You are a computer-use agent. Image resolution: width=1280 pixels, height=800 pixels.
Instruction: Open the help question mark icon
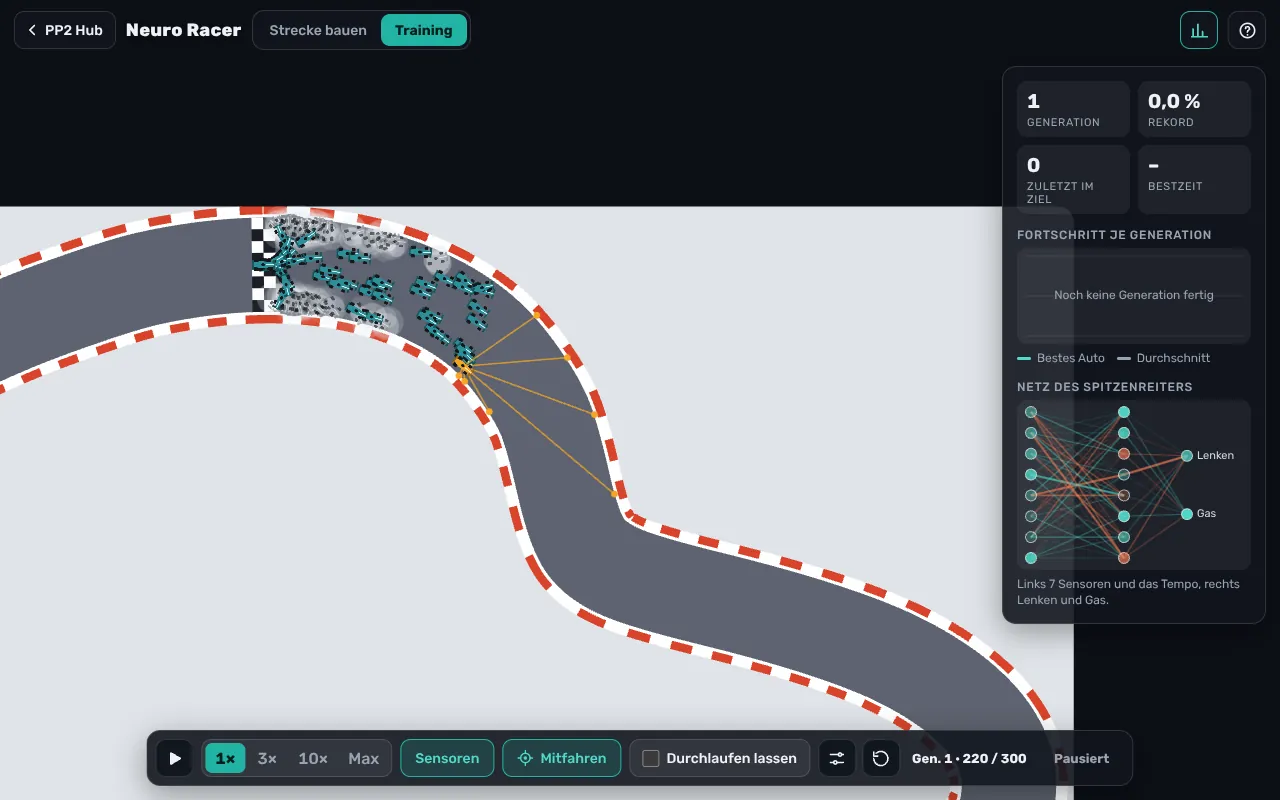pyautogui.click(x=1247, y=30)
